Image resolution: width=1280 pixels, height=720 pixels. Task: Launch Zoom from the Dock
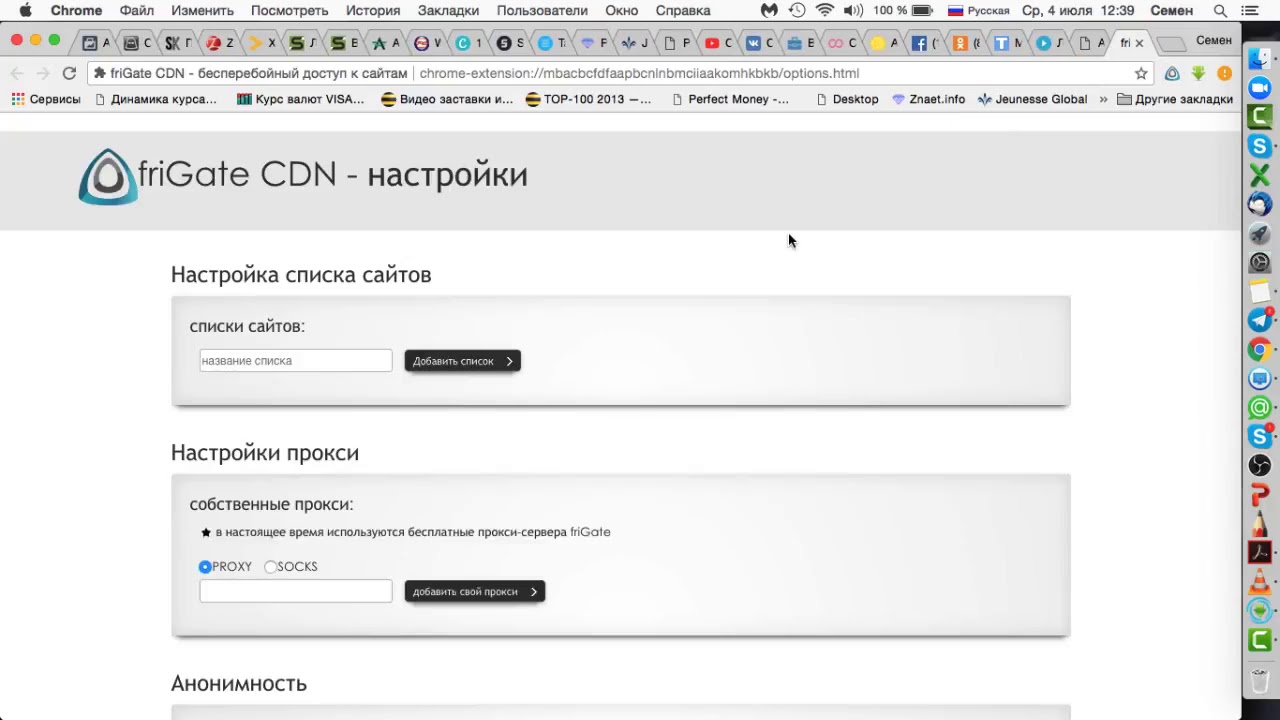click(1260, 88)
